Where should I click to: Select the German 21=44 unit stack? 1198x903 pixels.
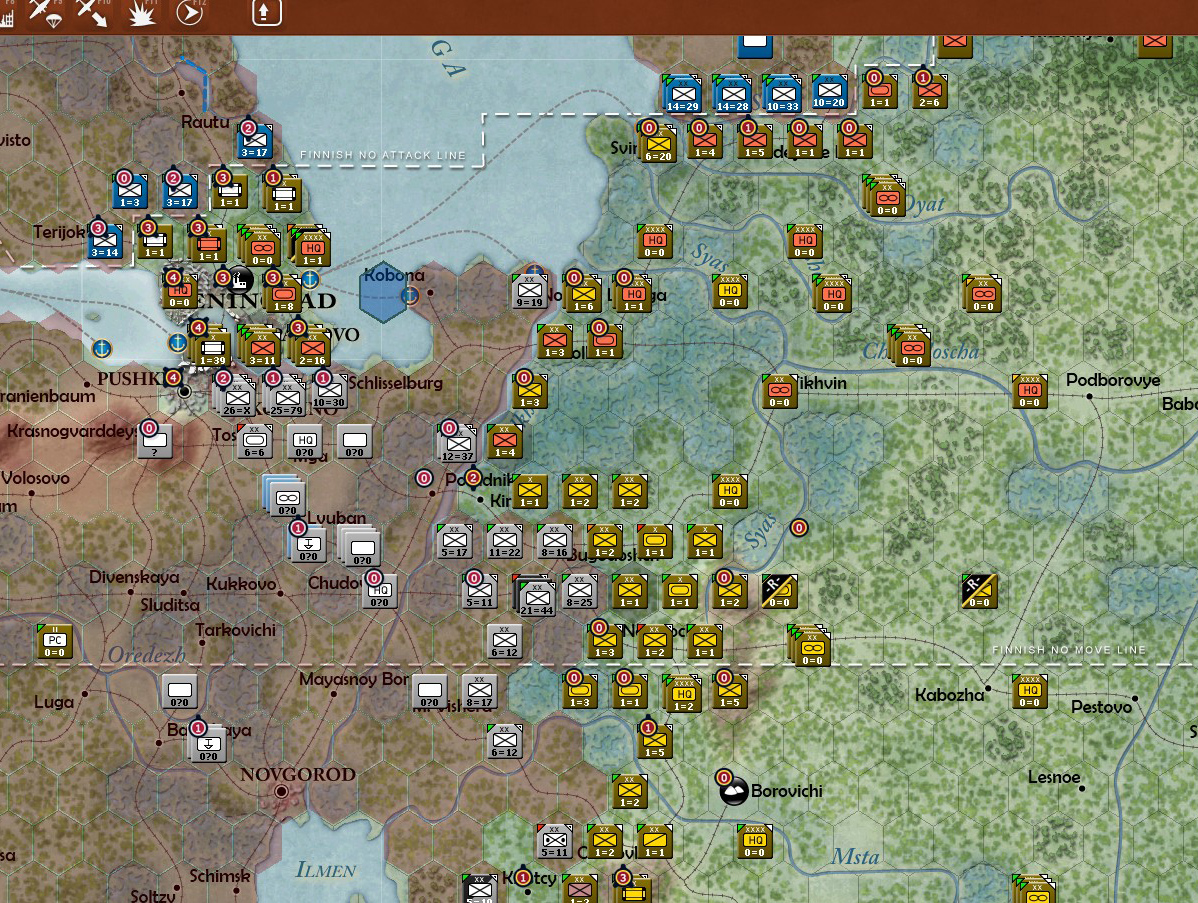[535, 597]
